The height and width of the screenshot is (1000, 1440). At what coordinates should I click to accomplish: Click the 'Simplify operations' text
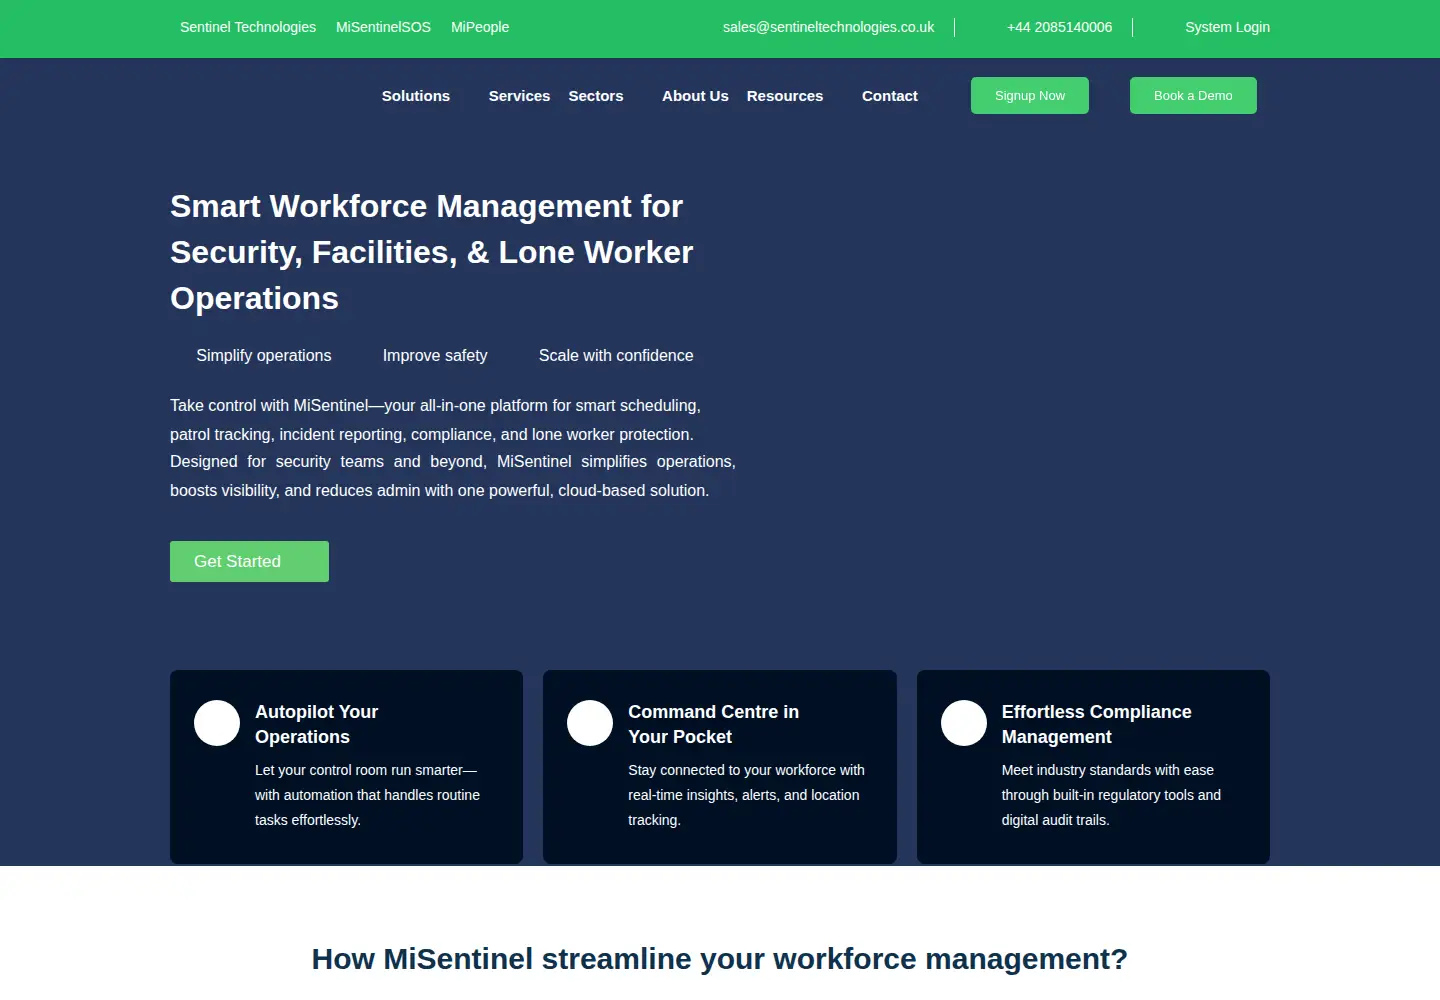click(264, 356)
